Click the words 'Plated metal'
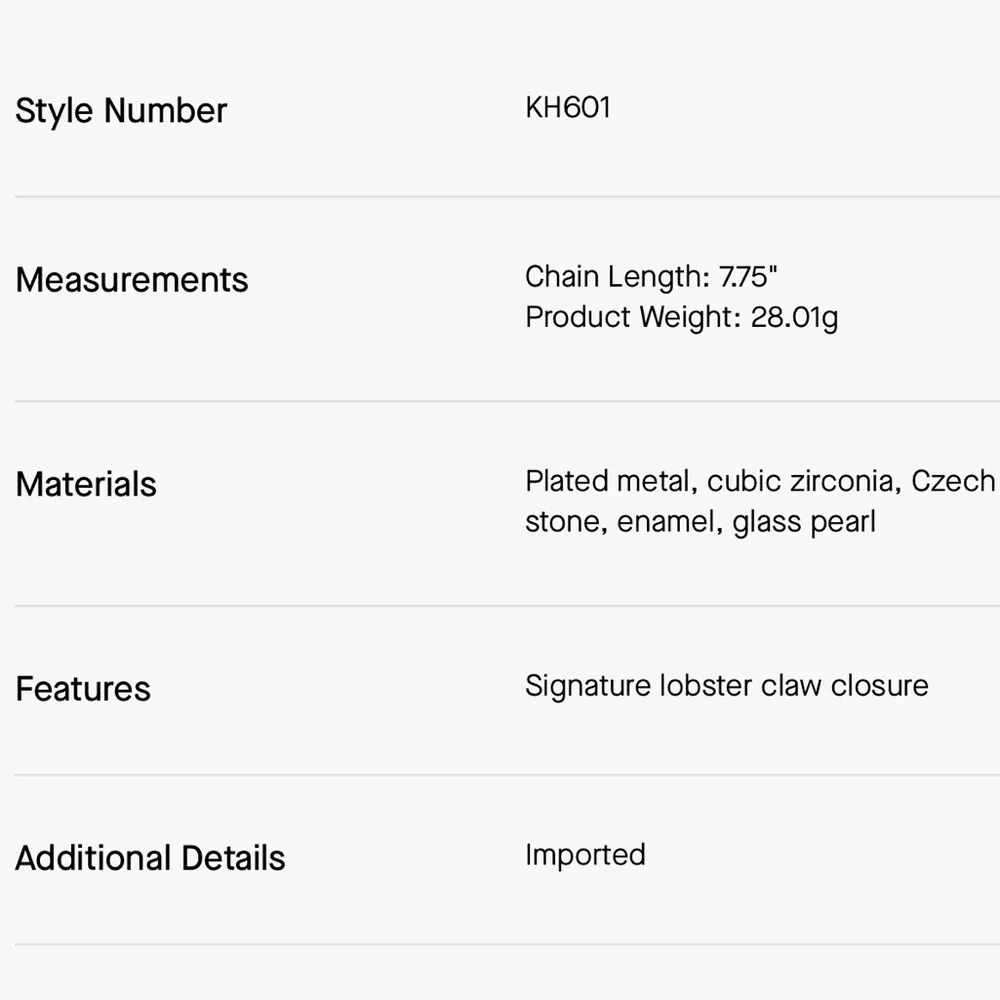The width and height of the screenshot is (1000, 1000). click(x=607, y=481)
